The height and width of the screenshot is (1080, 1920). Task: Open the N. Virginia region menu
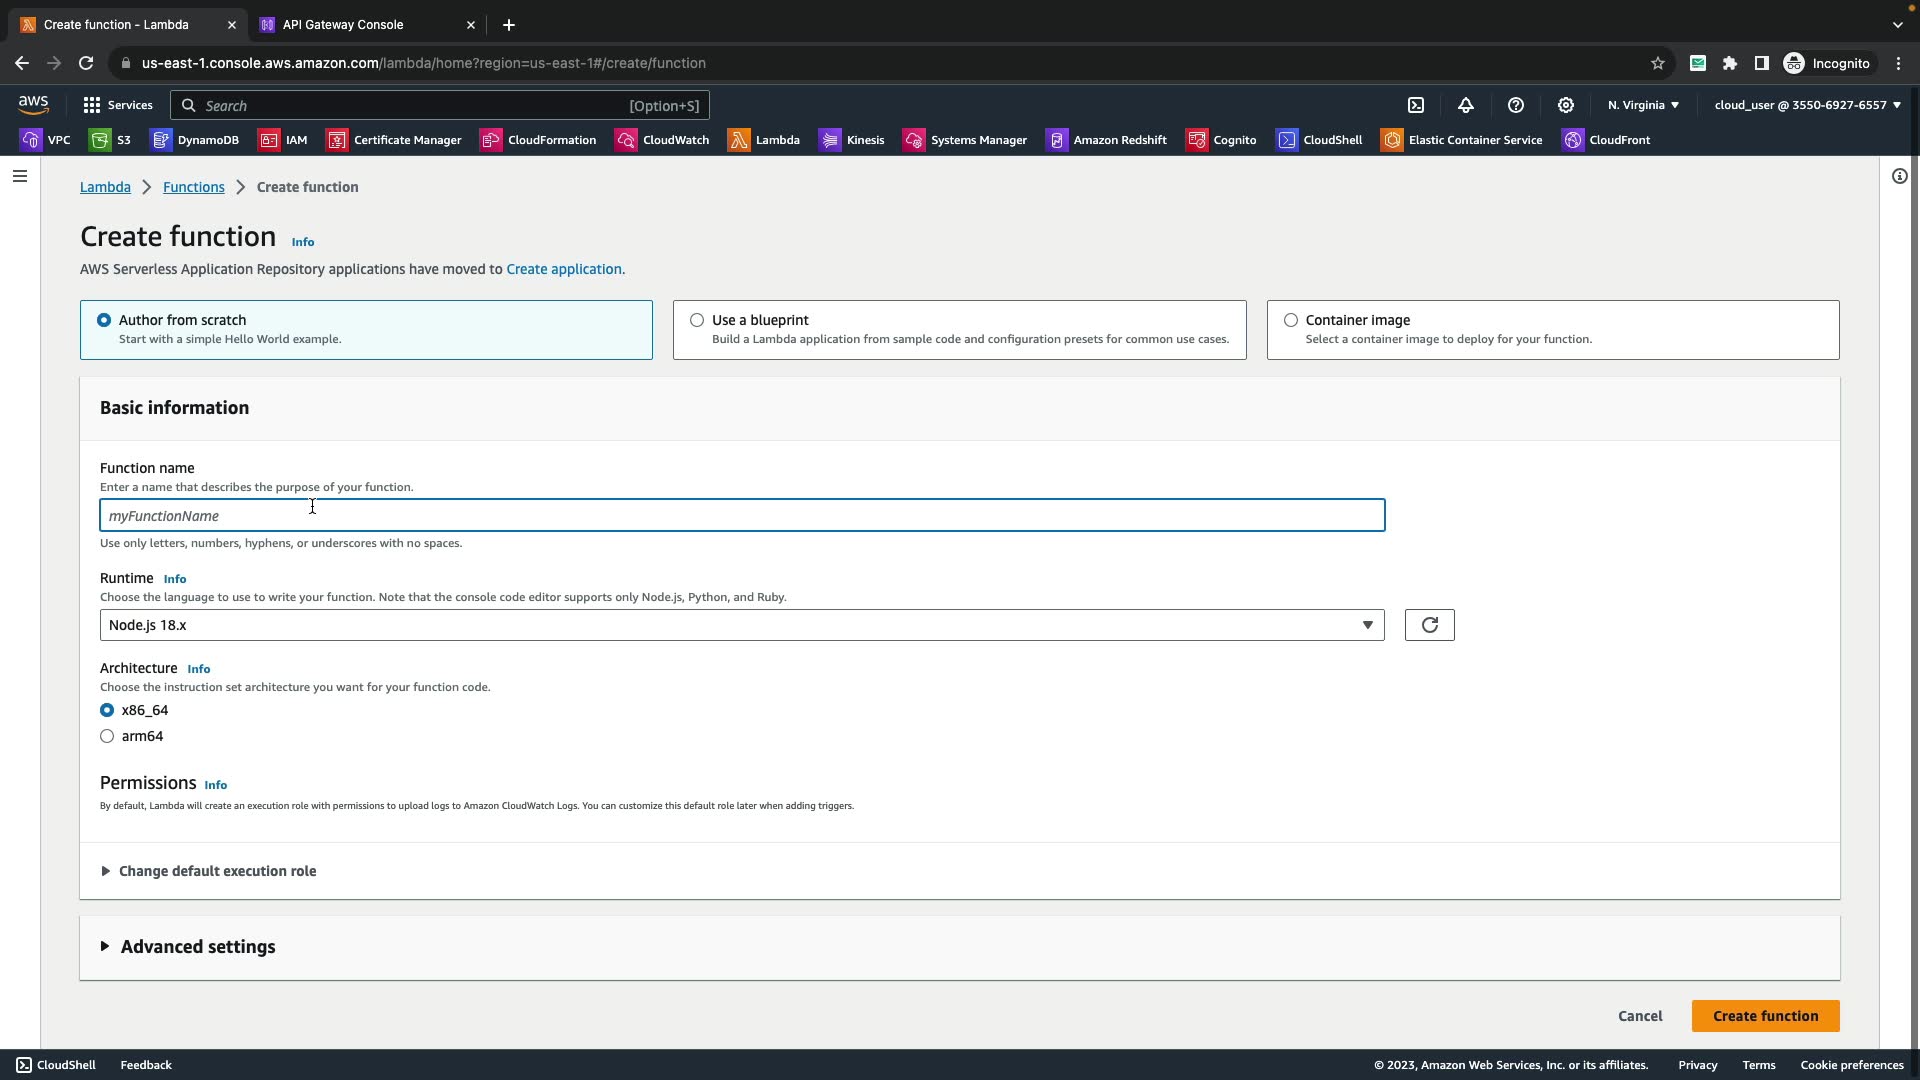[1643, 105]
